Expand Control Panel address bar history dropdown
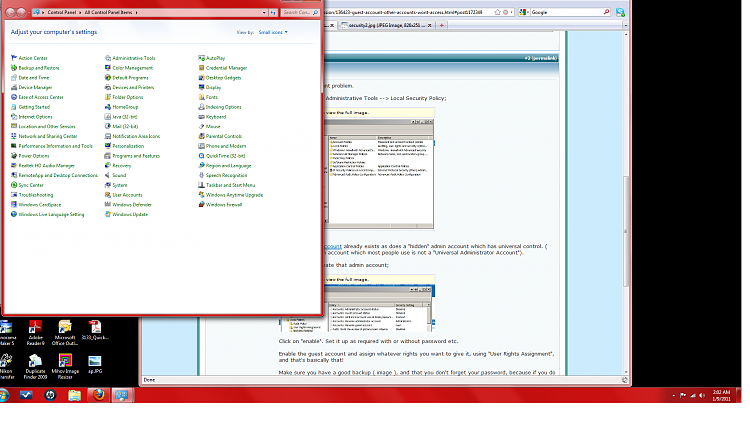The width and height of the screenshot is (750, 422). tap(264, 12)
